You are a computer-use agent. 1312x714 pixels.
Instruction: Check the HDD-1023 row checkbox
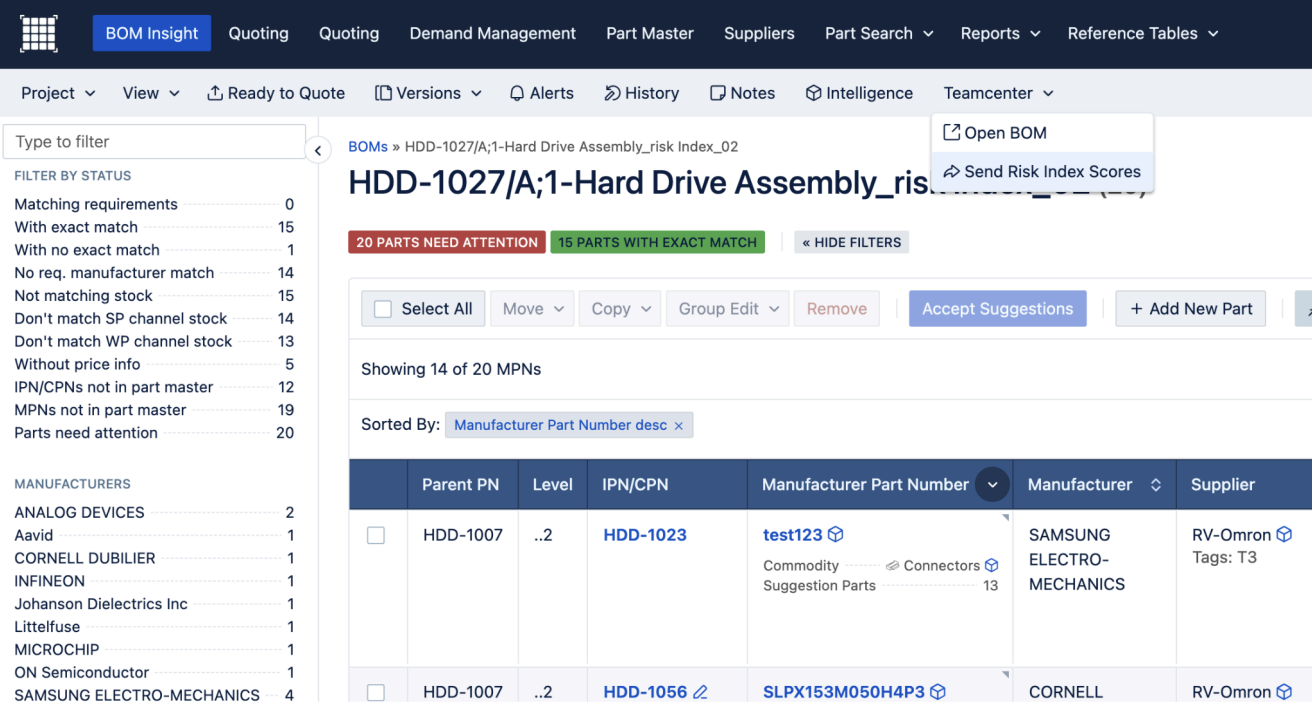pyautogui.click(x=376, y=536)
